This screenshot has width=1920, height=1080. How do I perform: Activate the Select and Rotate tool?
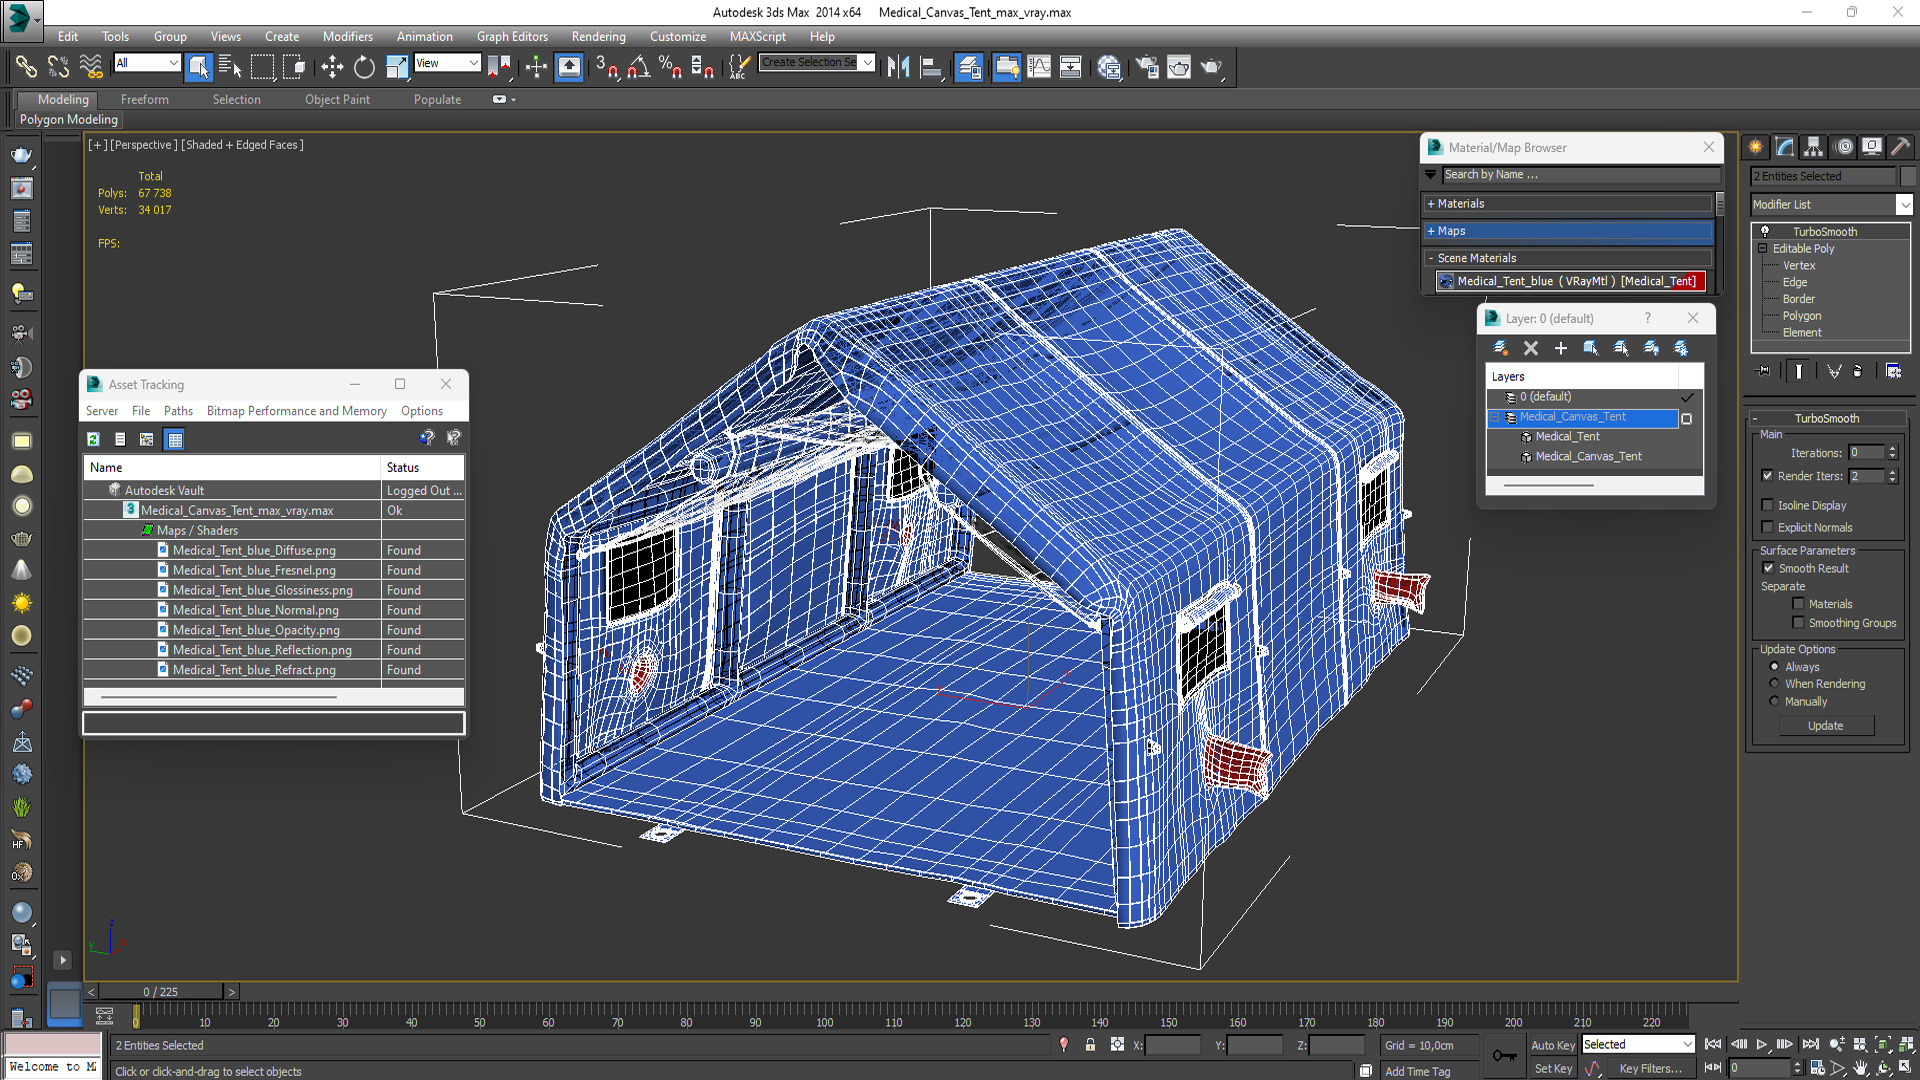(364, 67)
